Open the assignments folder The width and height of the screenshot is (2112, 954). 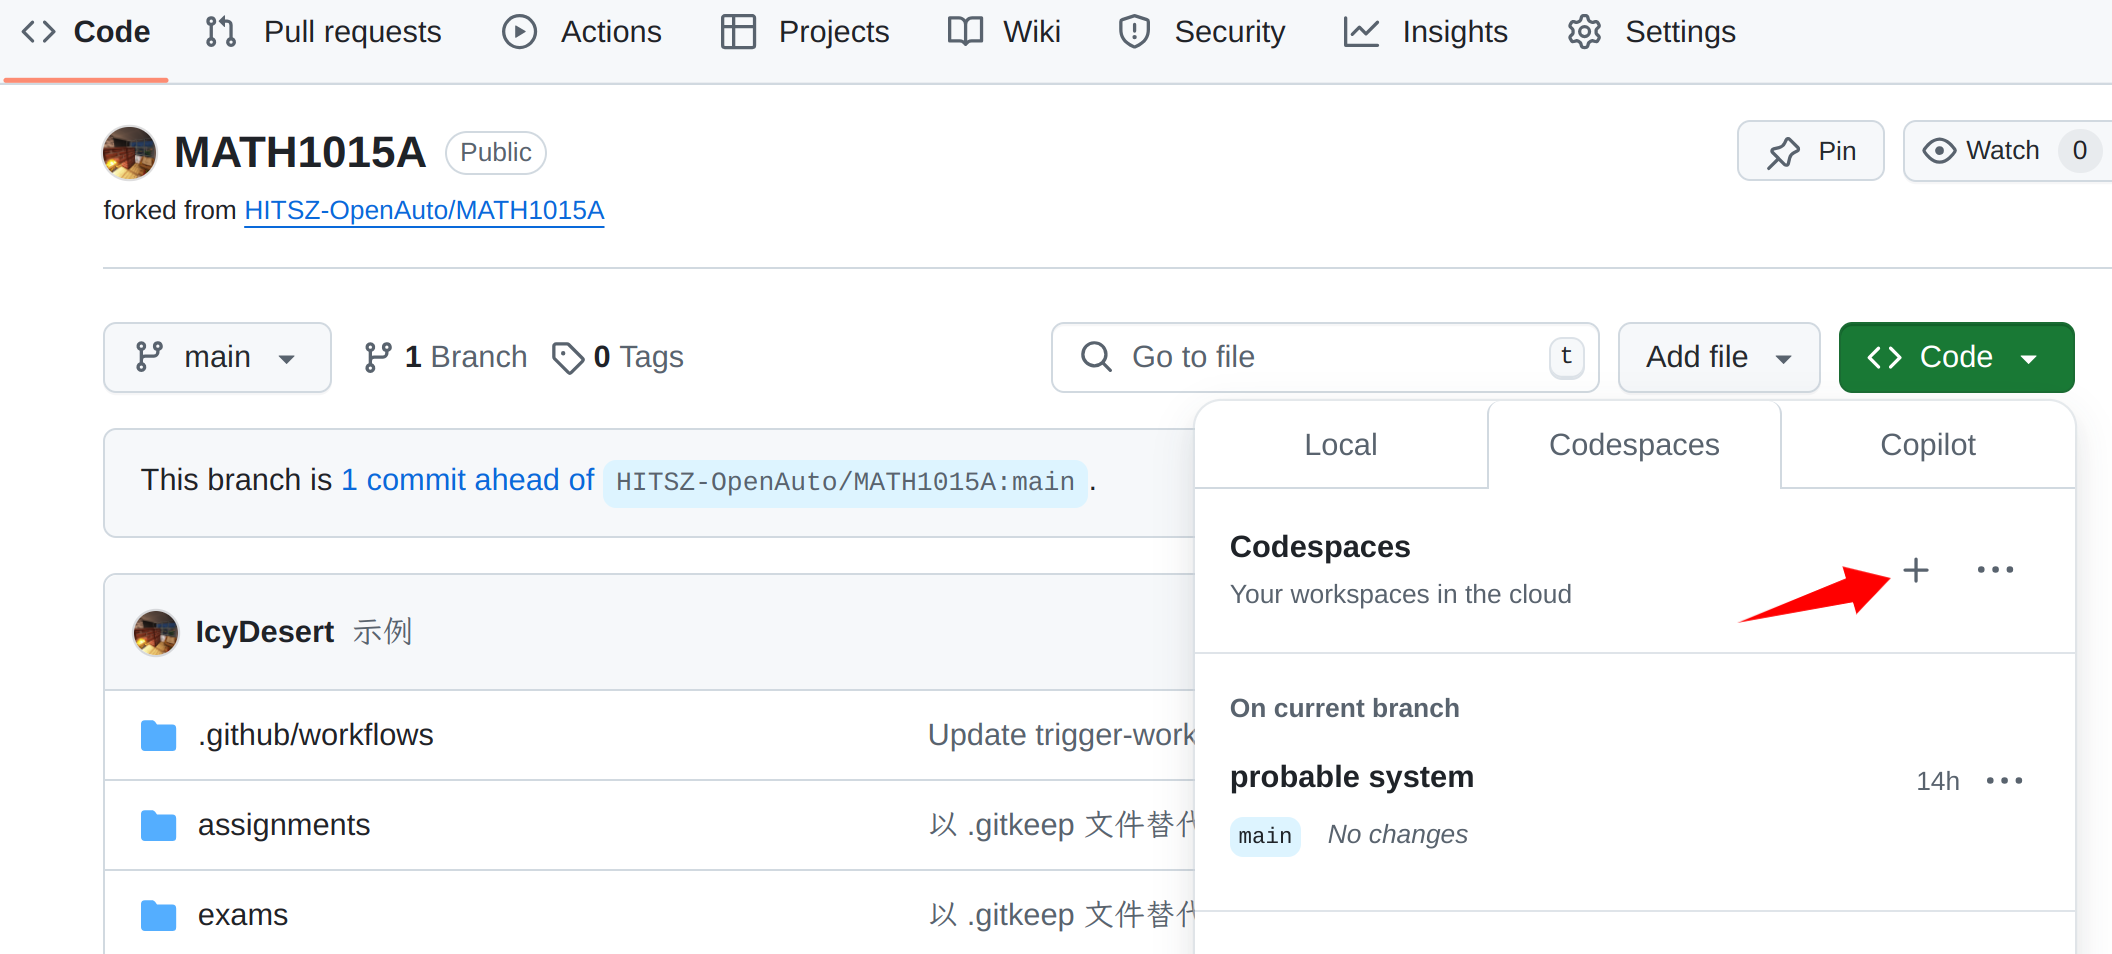point(283,825)
